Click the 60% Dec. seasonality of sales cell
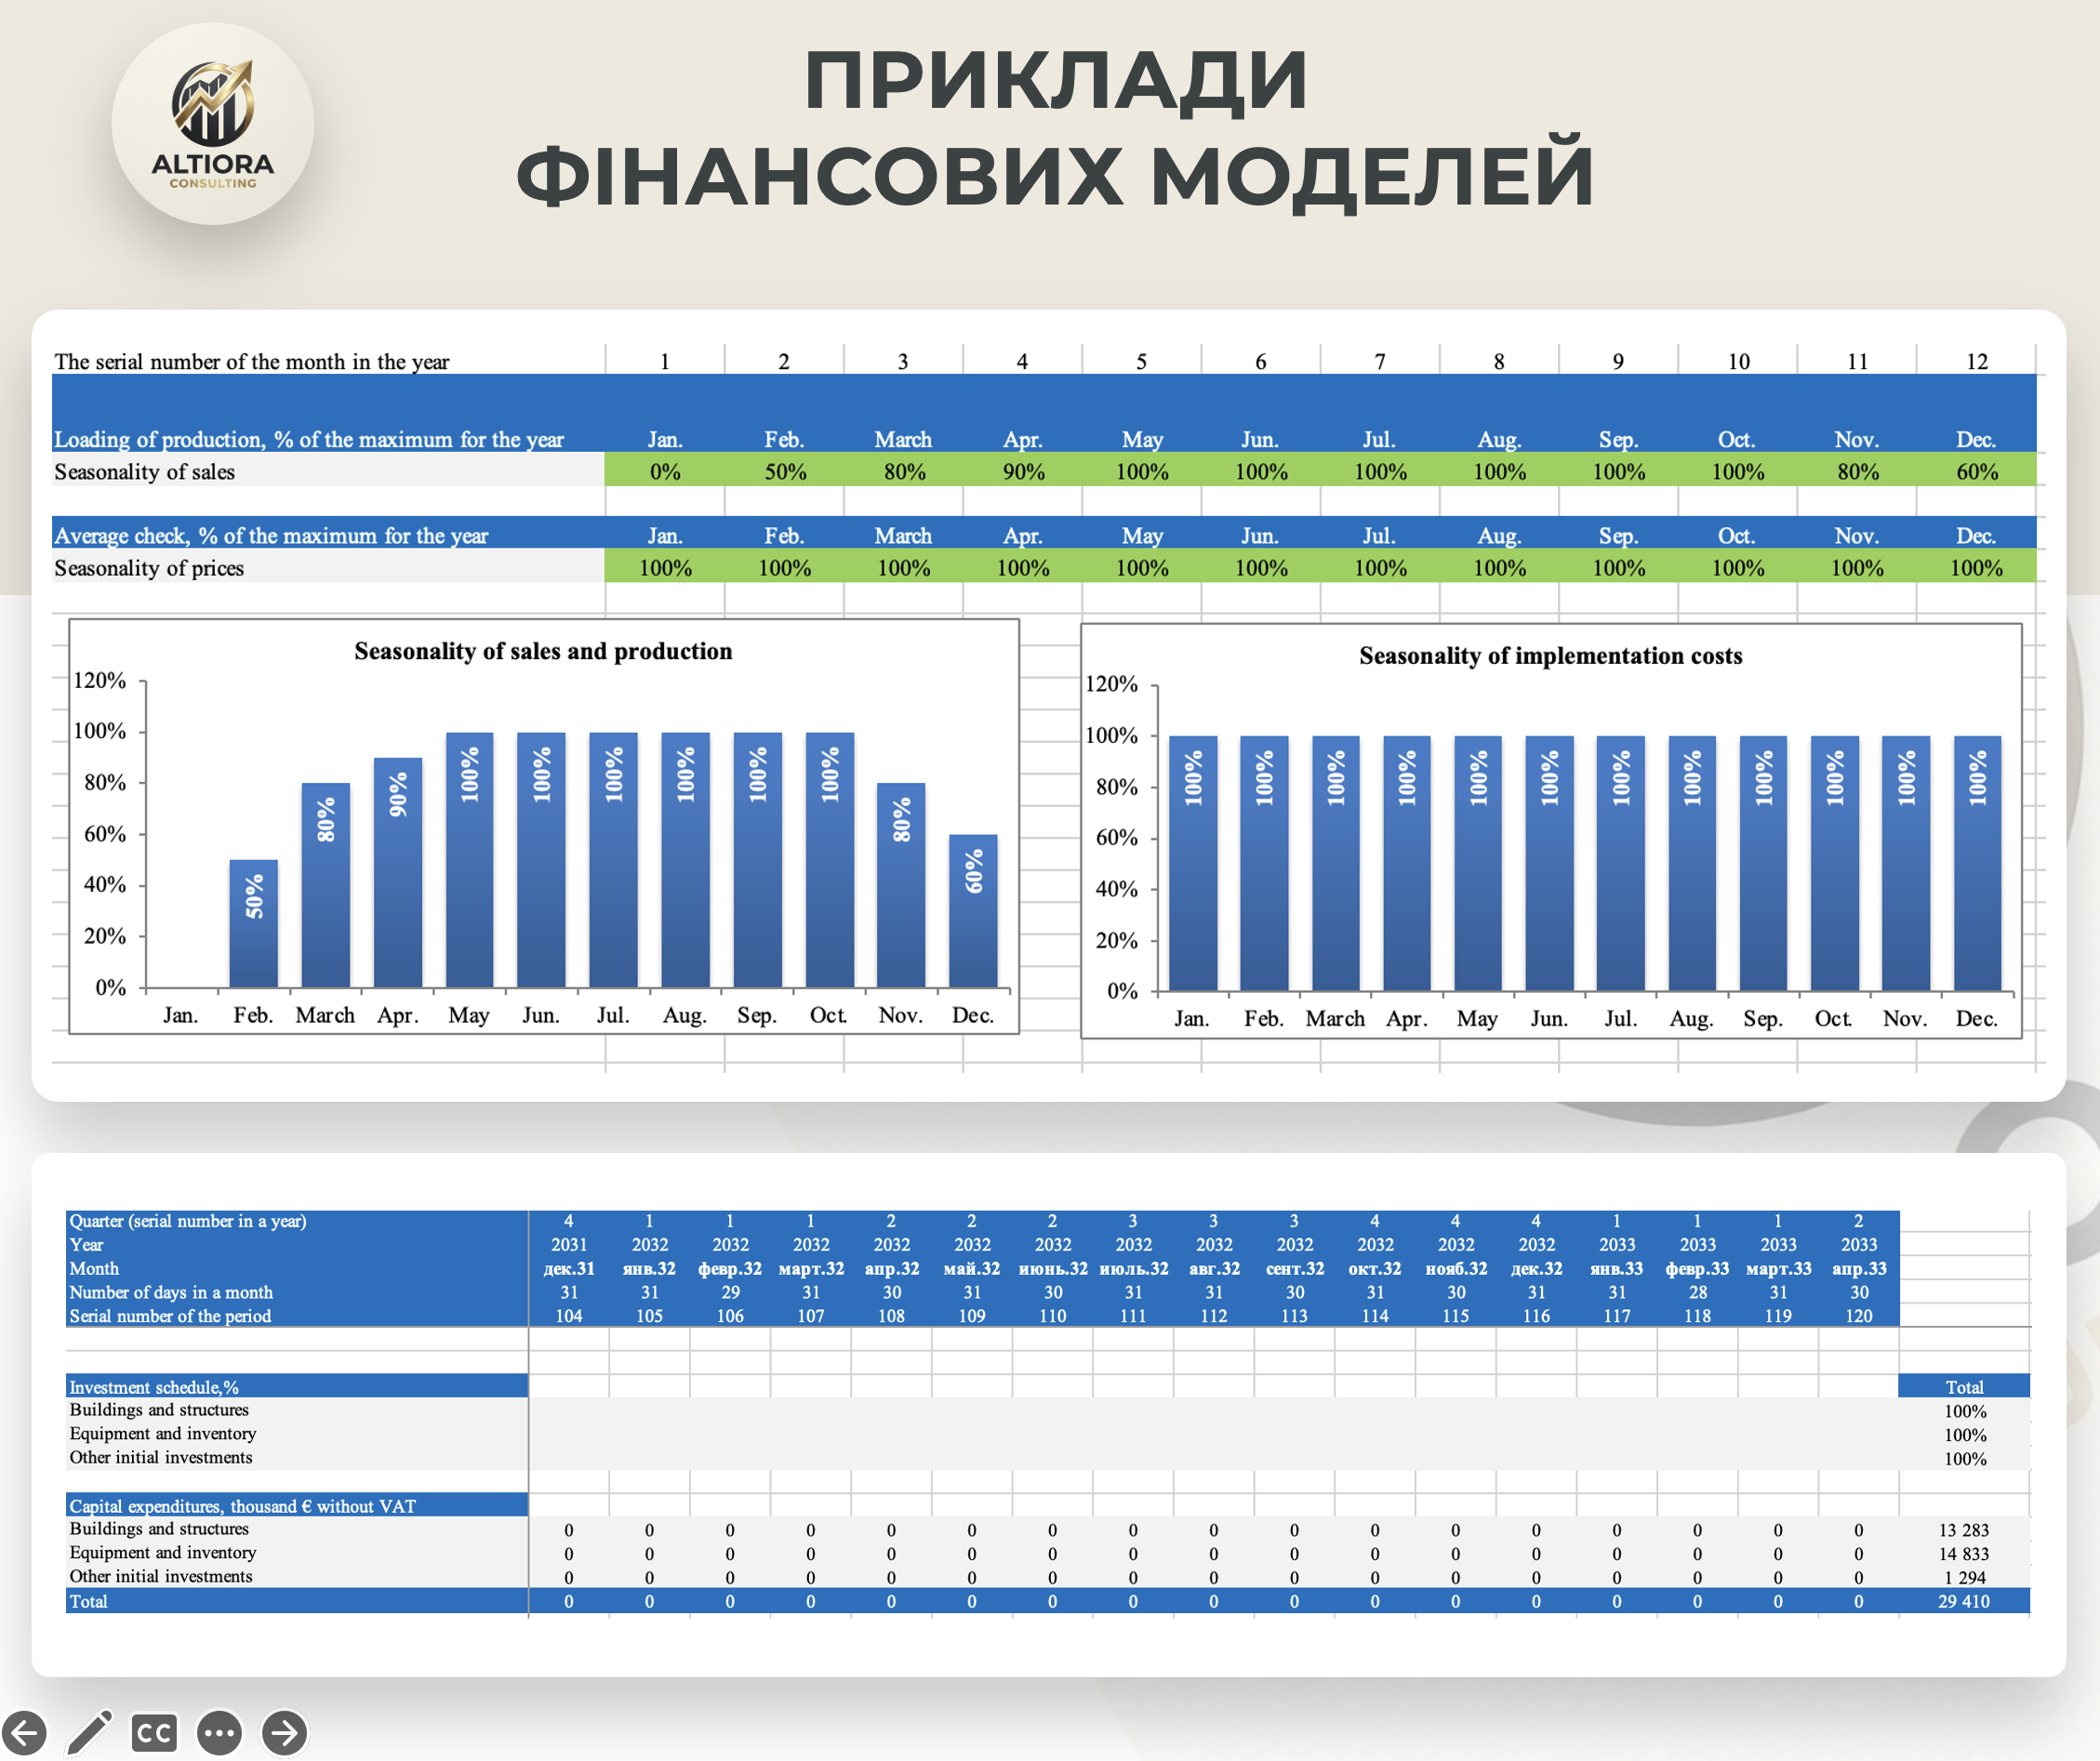2100x1761 pixels. coord(1976,471)
